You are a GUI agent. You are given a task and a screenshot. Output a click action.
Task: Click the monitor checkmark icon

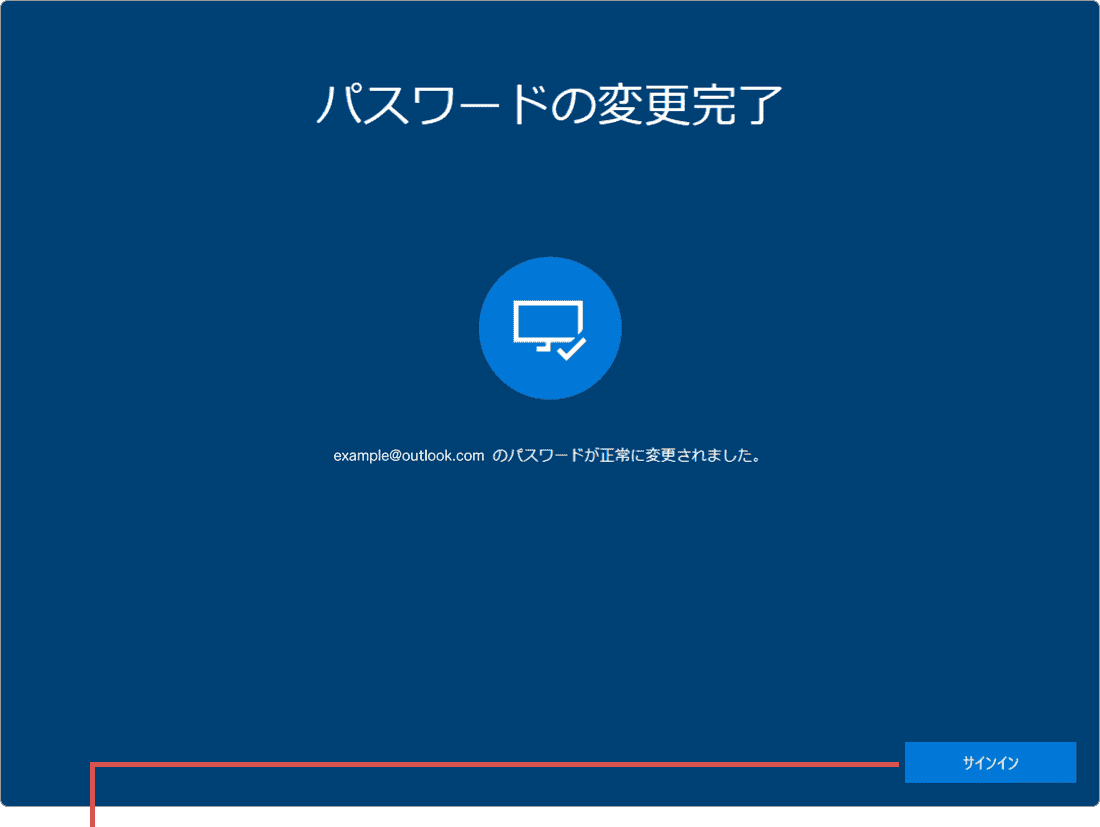[550, 328]
